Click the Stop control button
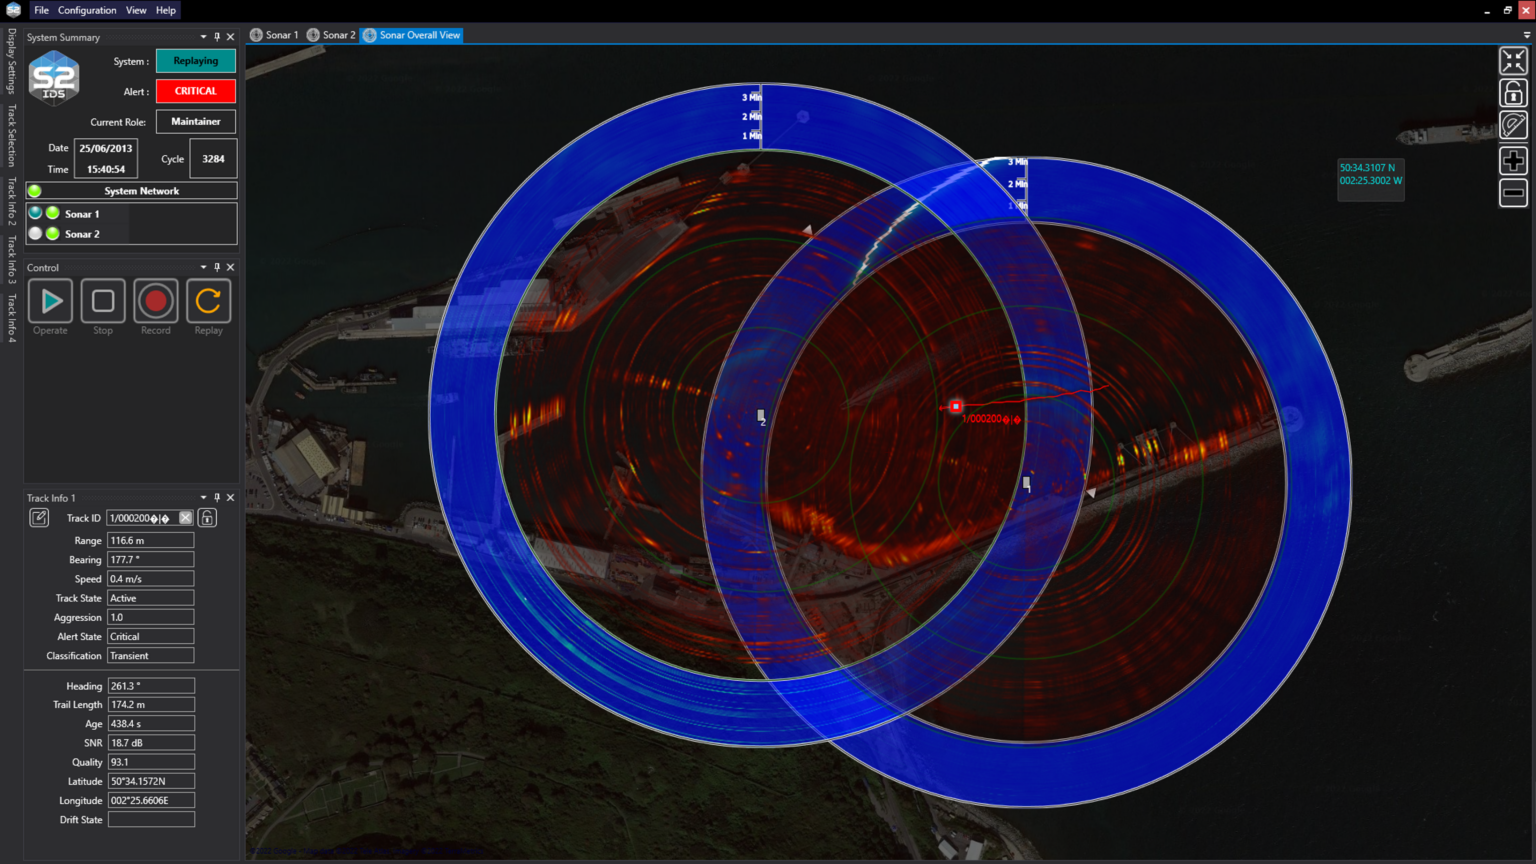1536x864 pixels. 103,301
